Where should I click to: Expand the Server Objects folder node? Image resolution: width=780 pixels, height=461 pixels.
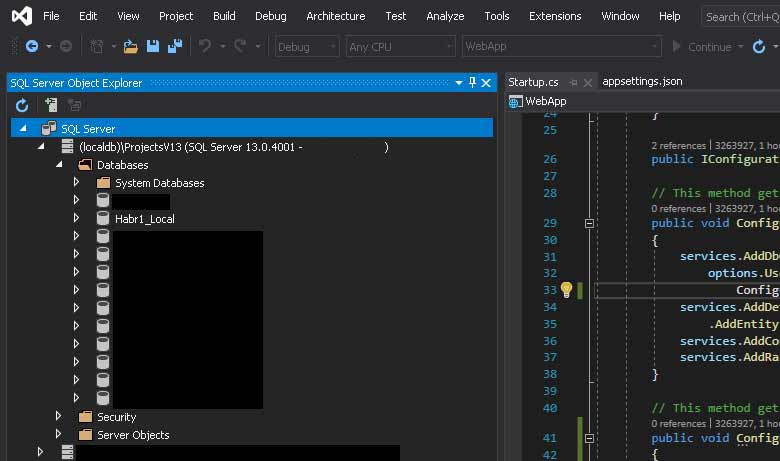[58, 434]
